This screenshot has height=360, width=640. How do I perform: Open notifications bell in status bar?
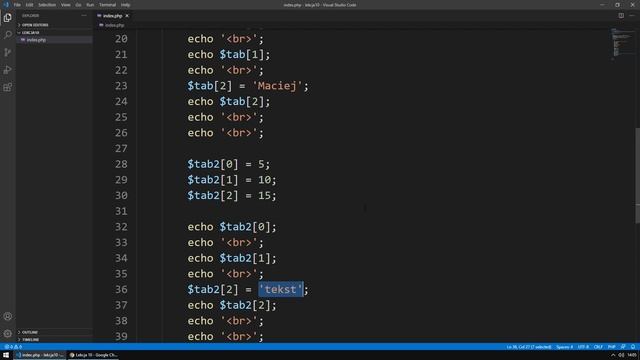[x=633, y=347]
